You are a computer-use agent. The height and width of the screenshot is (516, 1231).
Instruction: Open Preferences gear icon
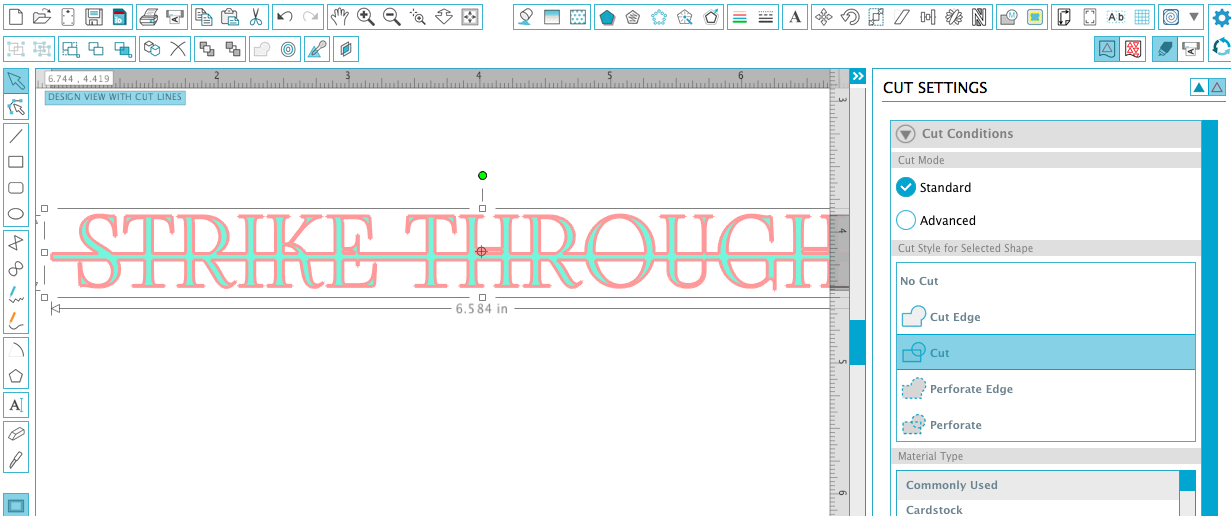[1220, 17]
